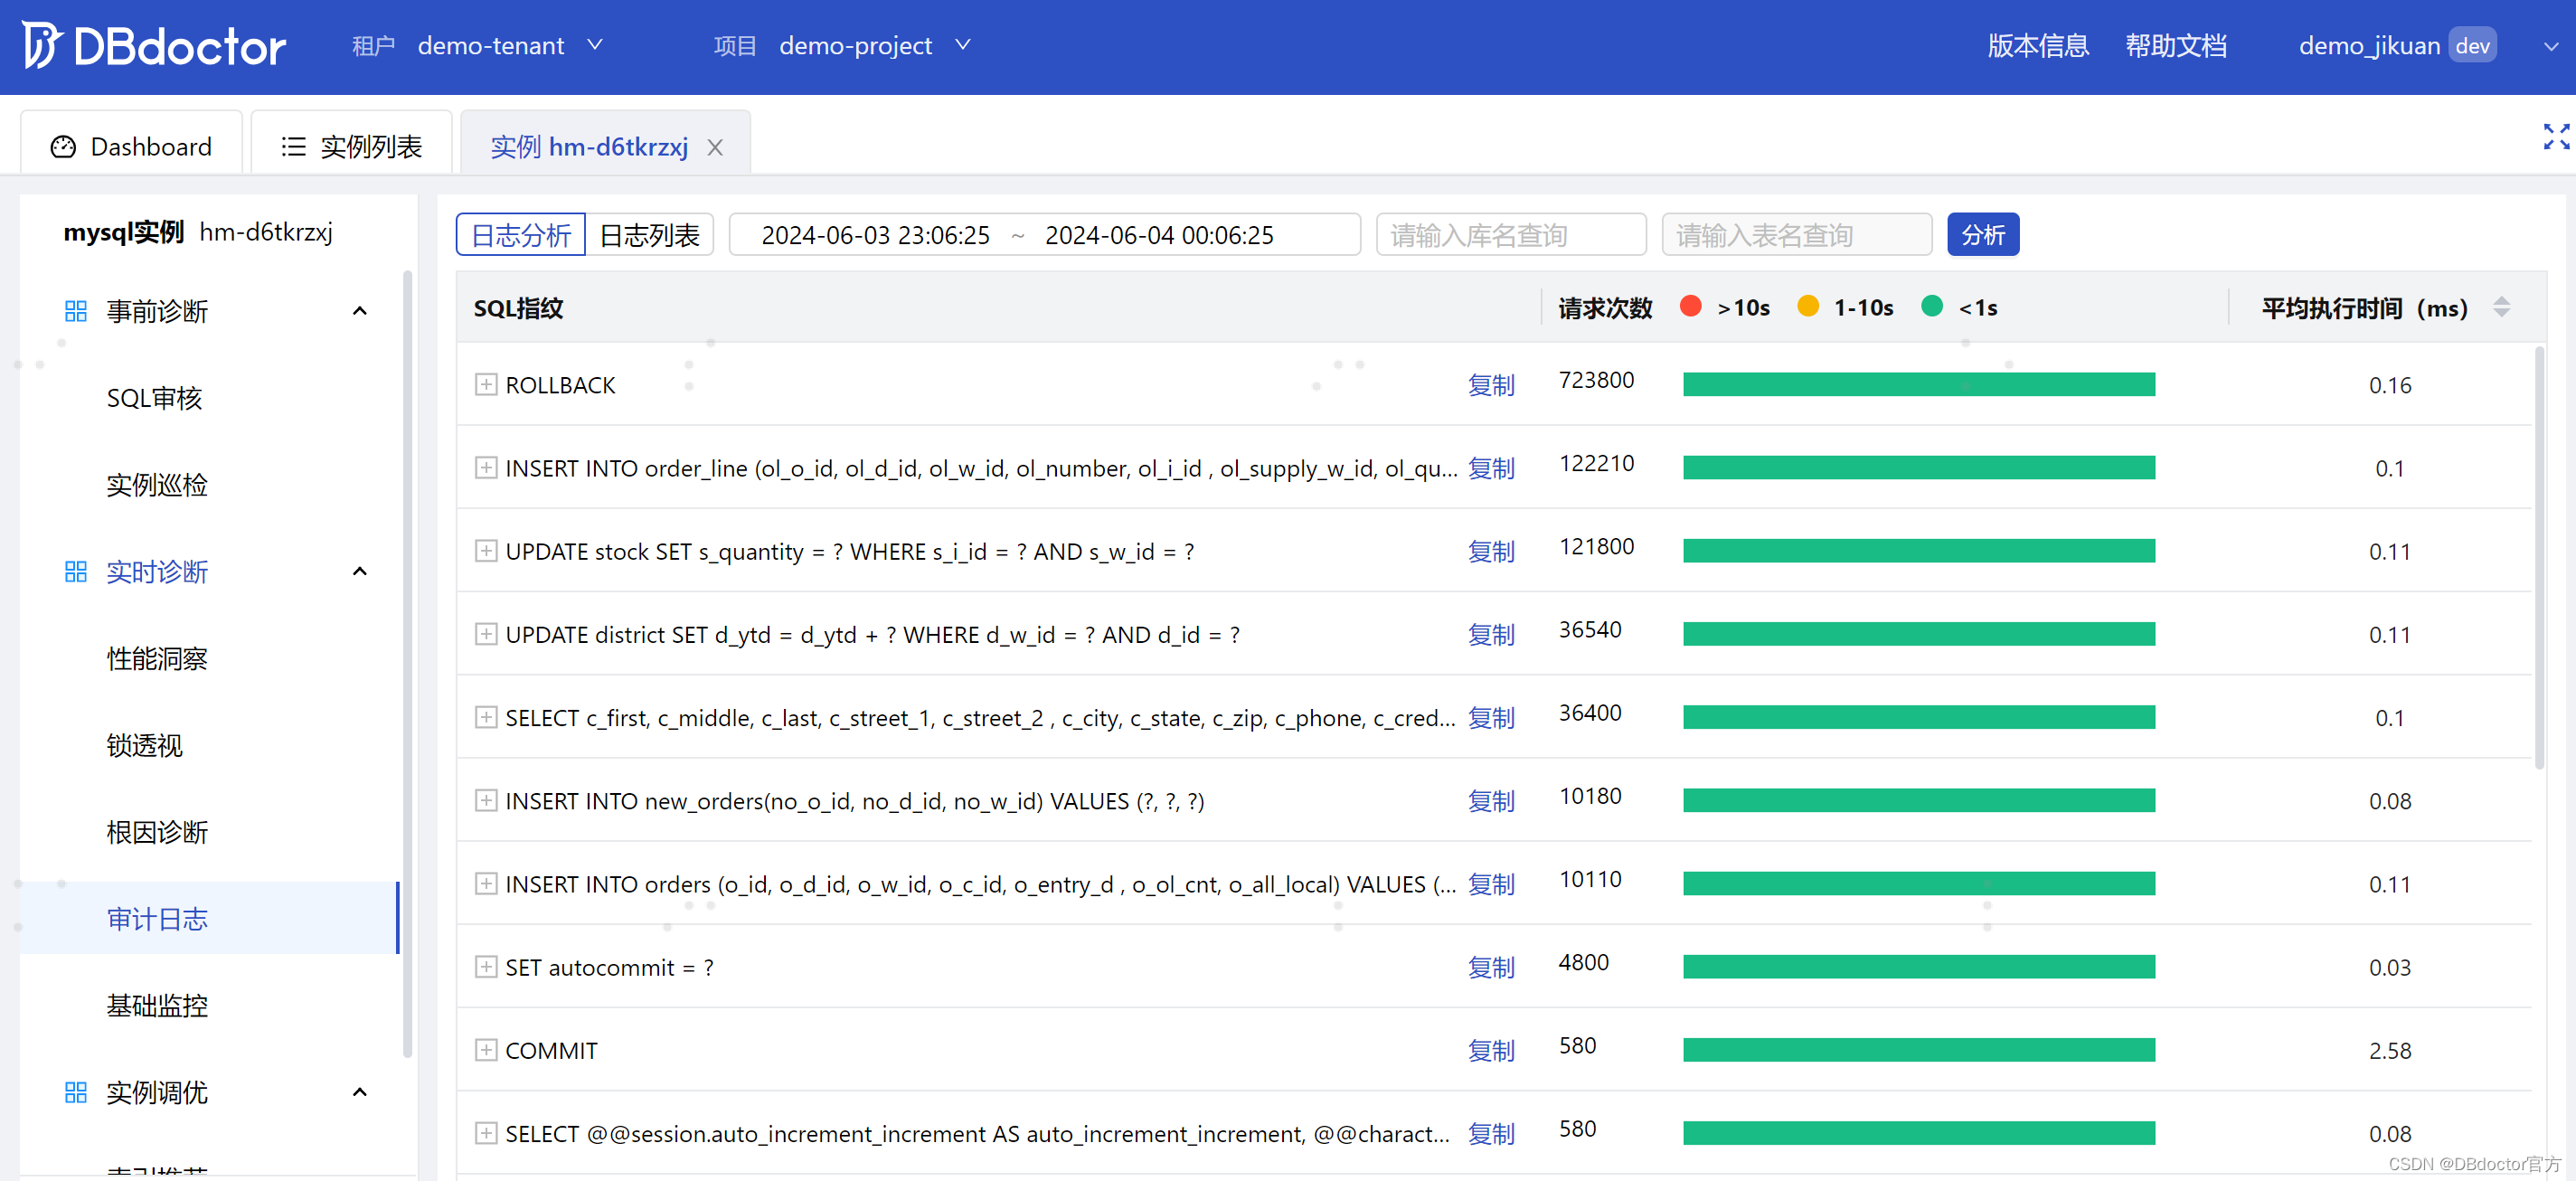Collapse the 实时诊断 menu section
Viewport: 2576px width, 1181px height.
360,571
